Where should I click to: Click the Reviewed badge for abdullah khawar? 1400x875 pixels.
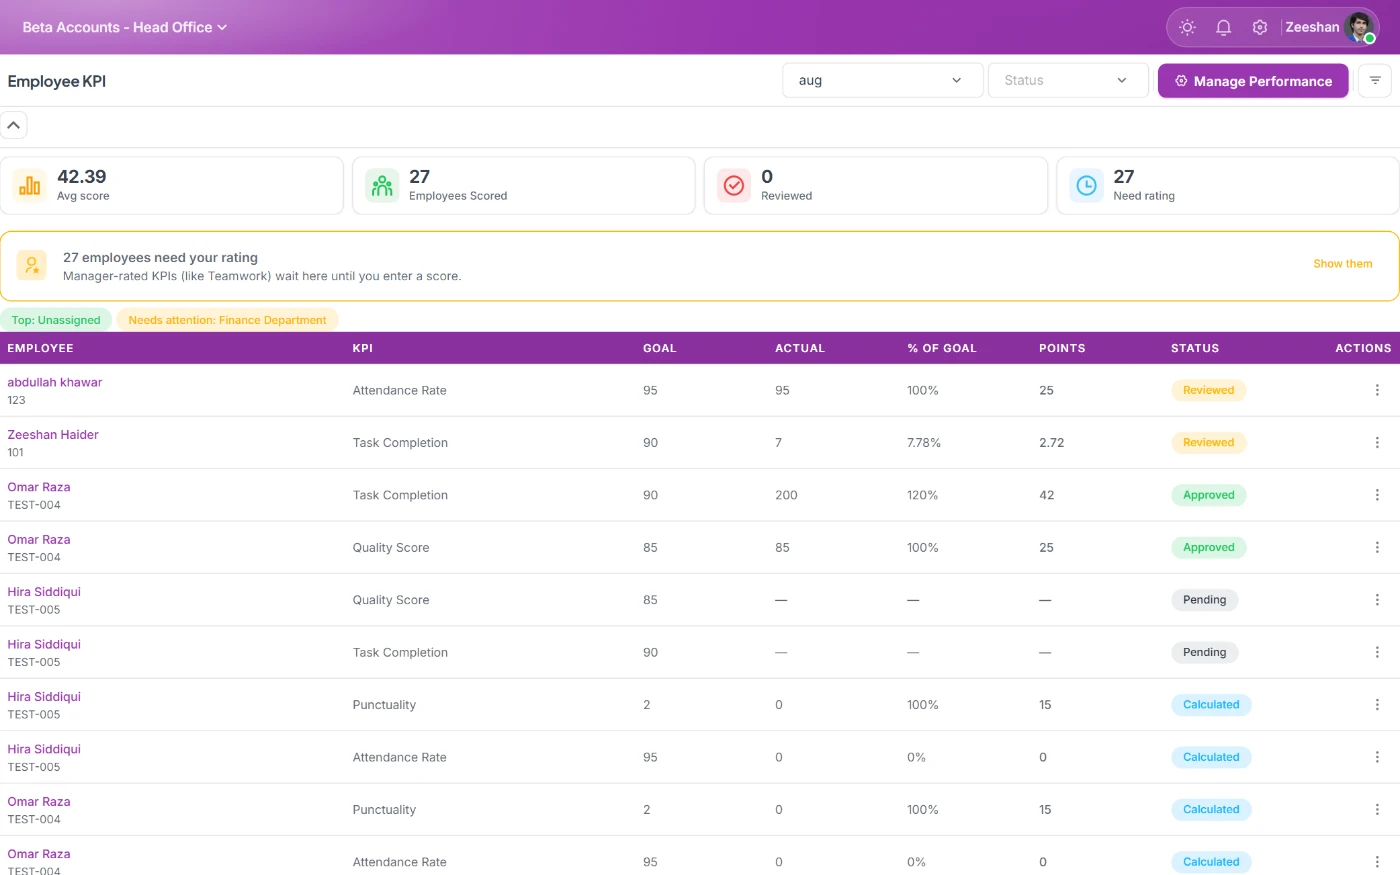[1209, 390]
